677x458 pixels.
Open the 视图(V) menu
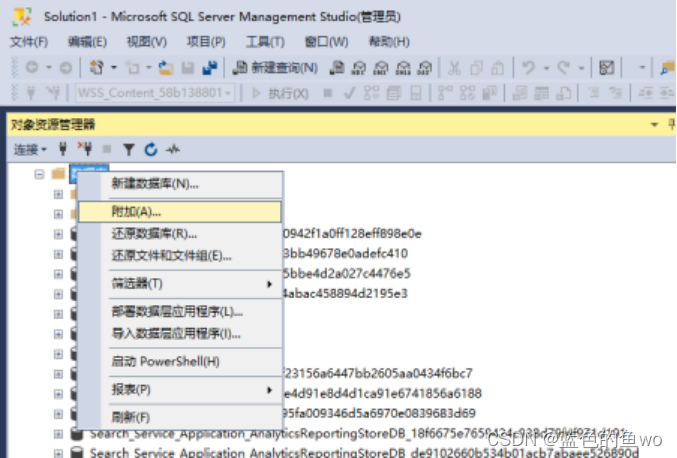pyautogui.click(x=146, y=42)
